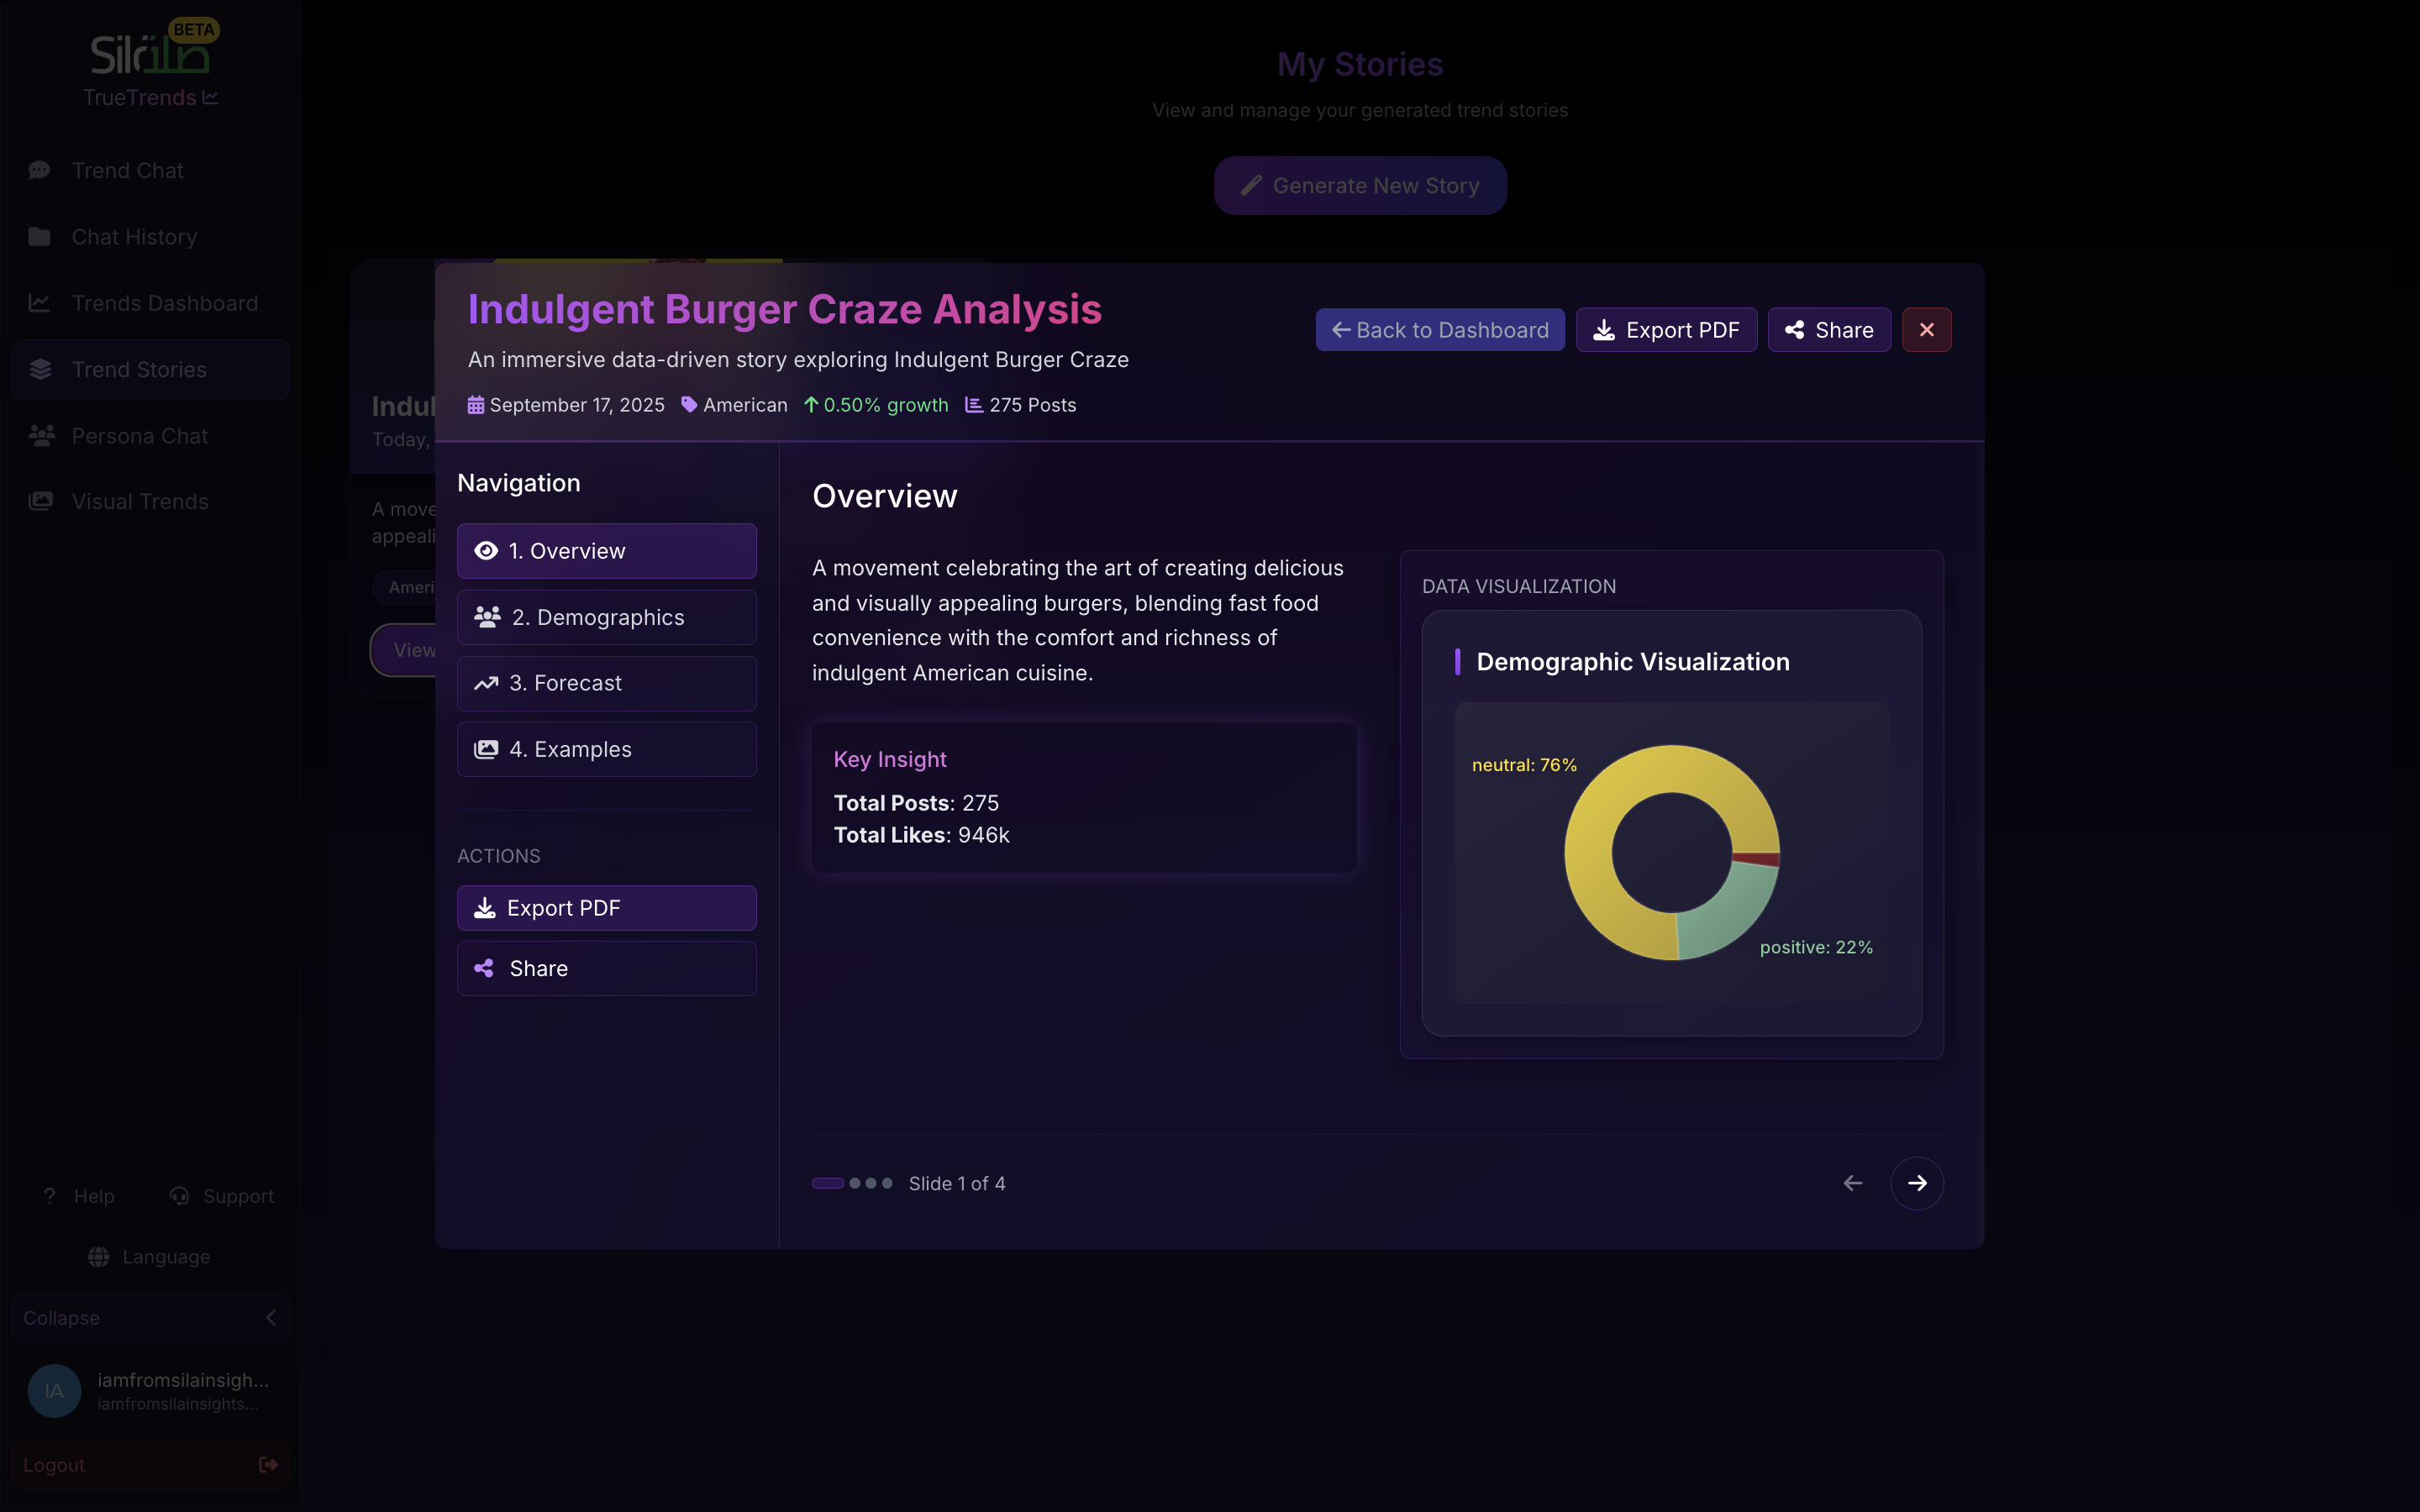Click Back to Dashboard
2420x1512 pixels.
[1439, 329]
